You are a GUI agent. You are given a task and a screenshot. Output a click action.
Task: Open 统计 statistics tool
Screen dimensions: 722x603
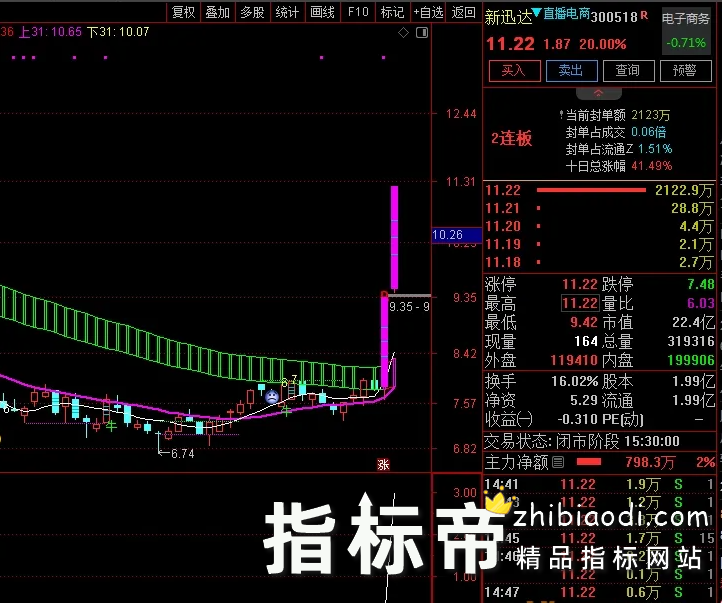click(x=287, y=12)
